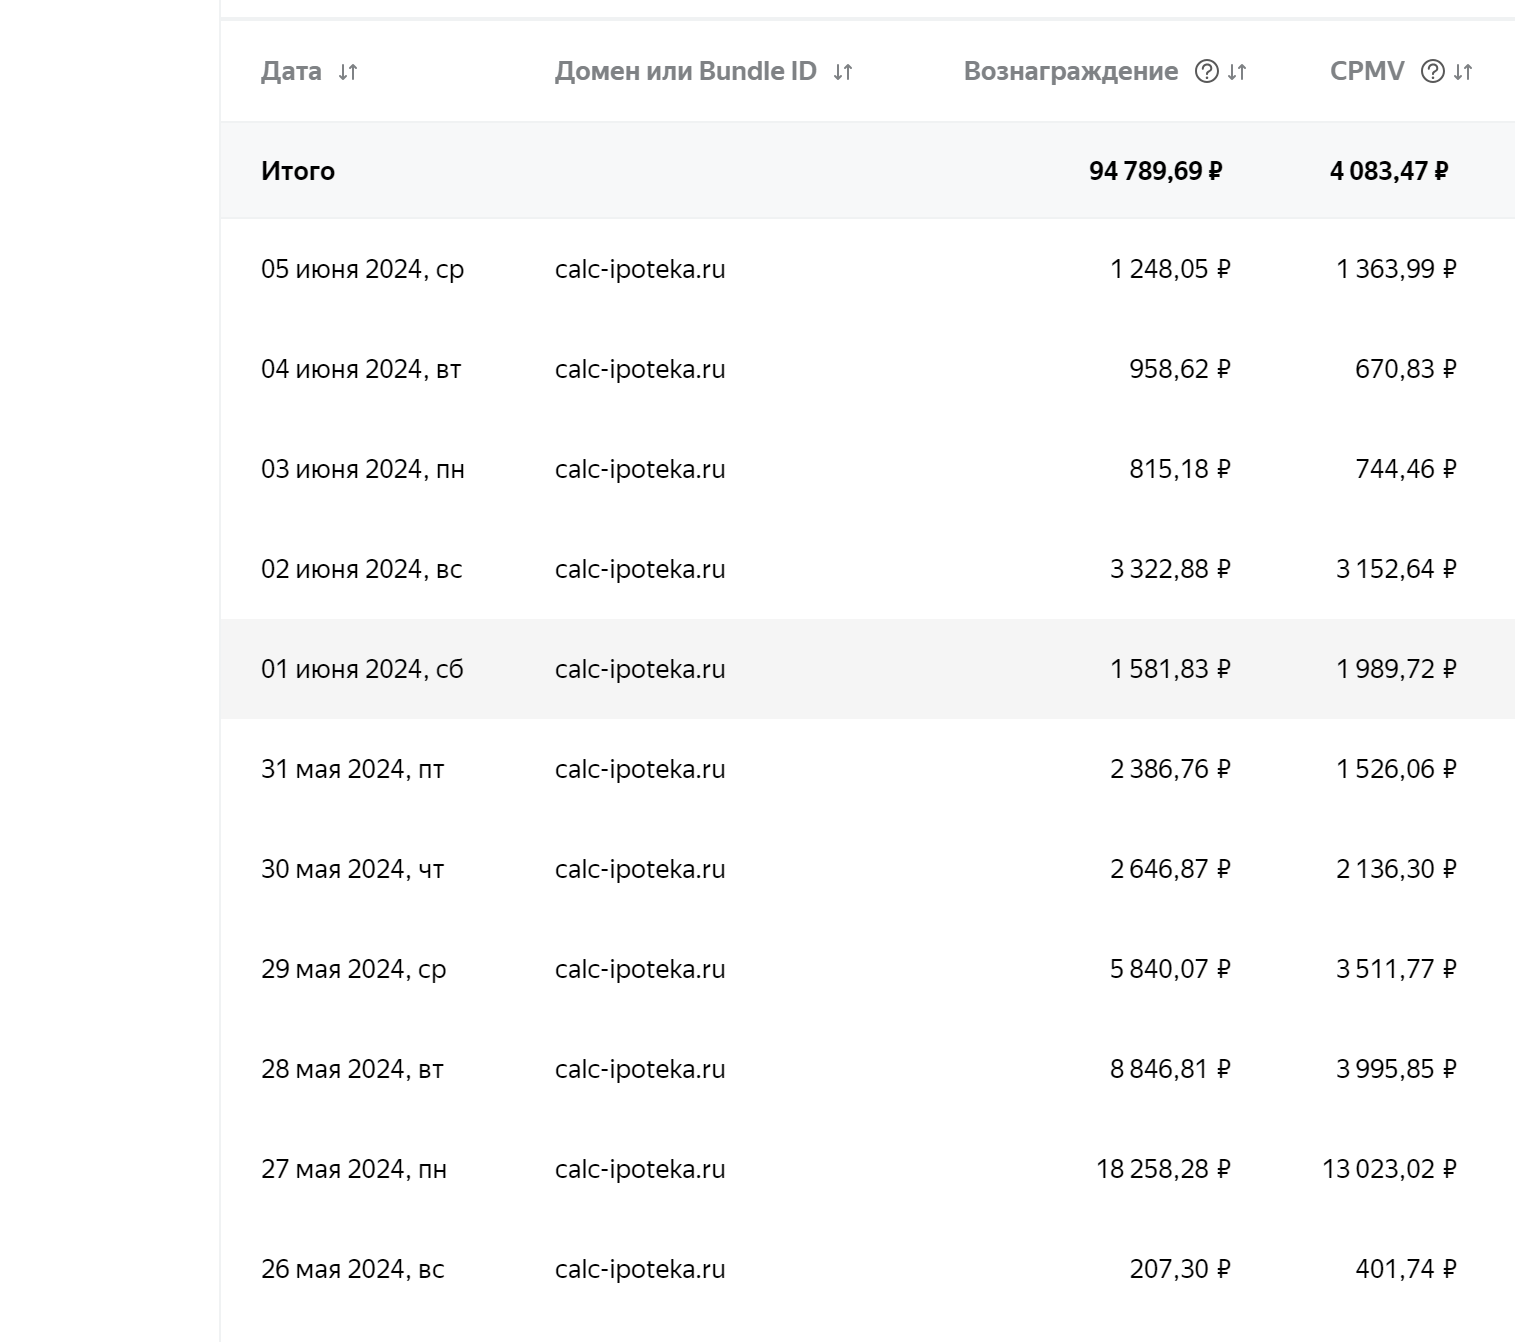1515x1342 pixels.
Task: Select CPMV value 3 152,64 ₽
Action: (x=1397, y=569)
